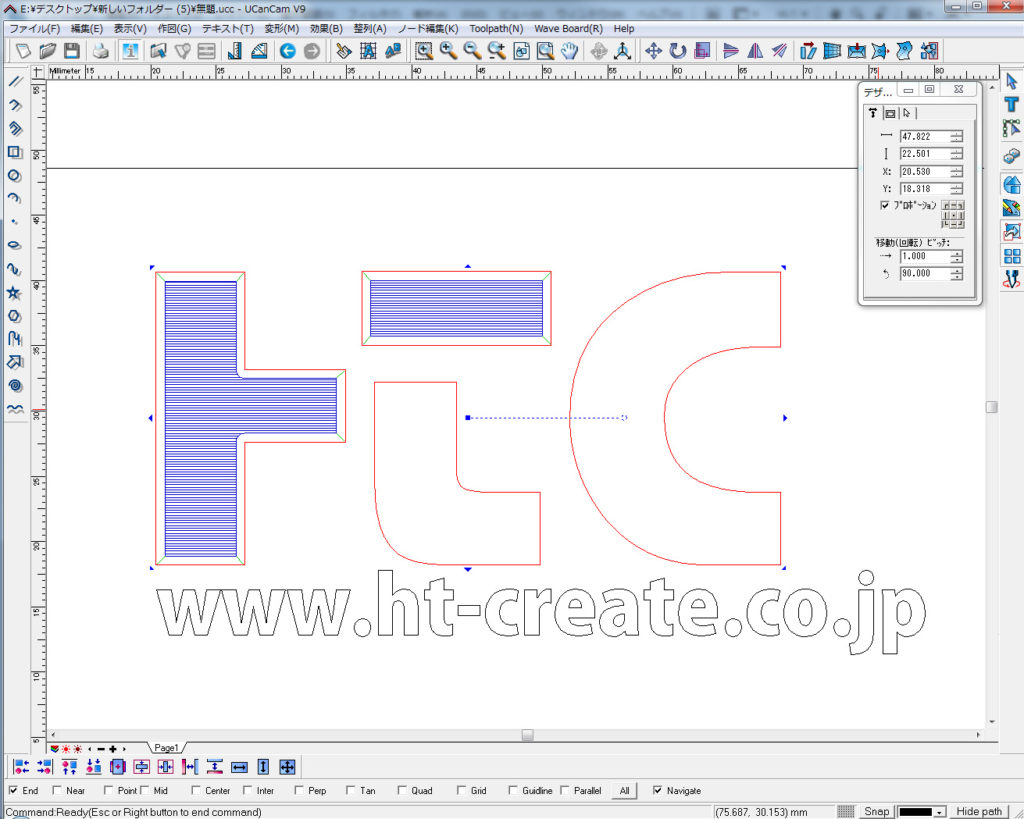Click the width value spinner arrows

957,136
